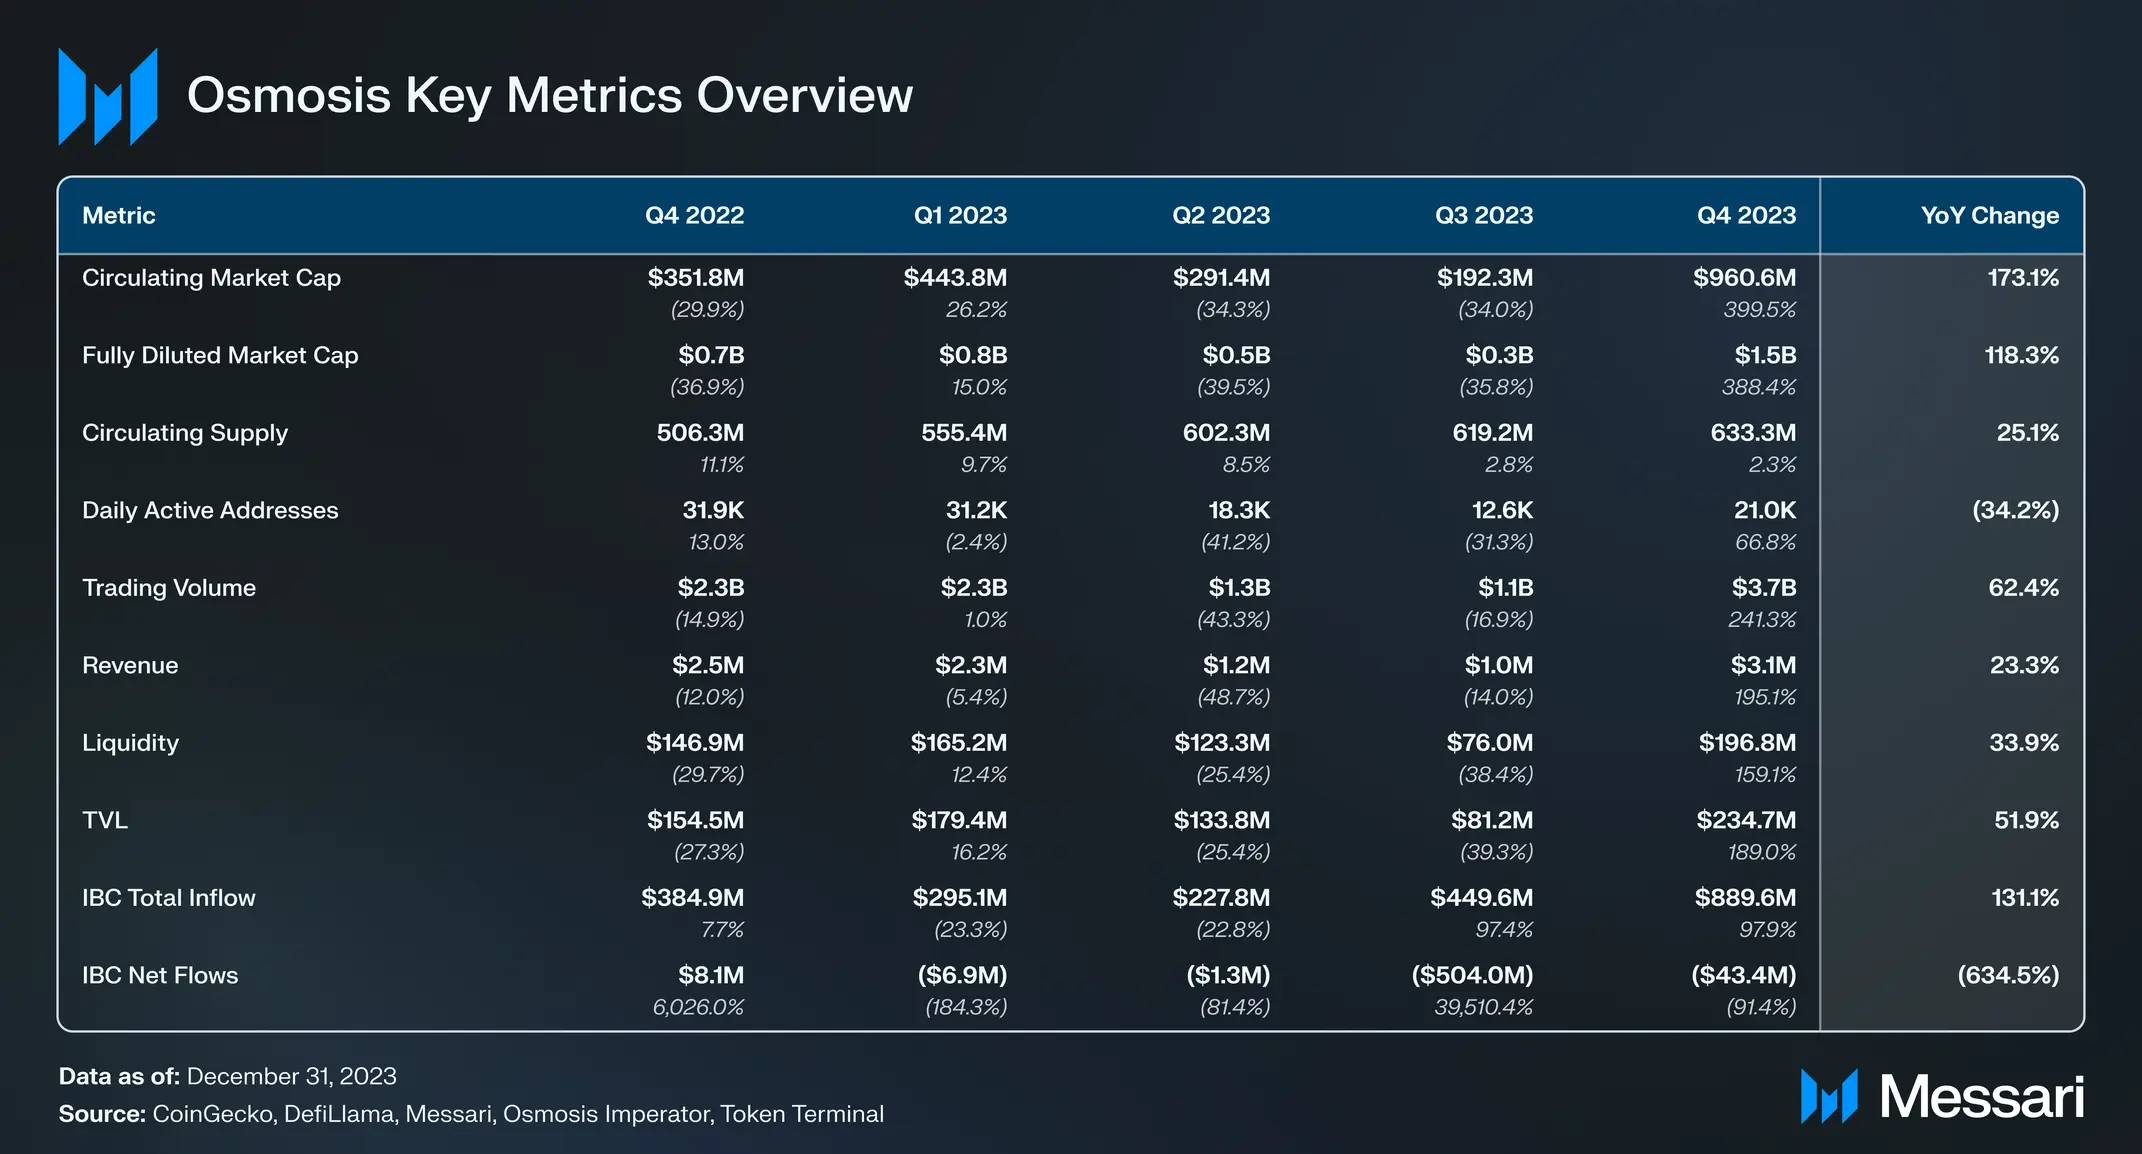The image size is (2142, 1154).
Task: Click the '$889.6M' IBC inflow value
Action: click(x=1745, y=897)
